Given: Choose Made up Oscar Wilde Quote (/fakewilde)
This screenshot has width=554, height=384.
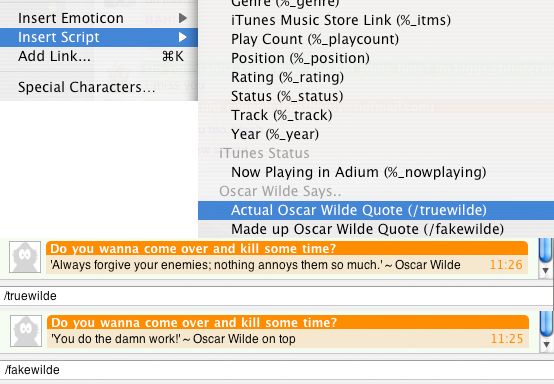Looking at the screenshot, I should click(x=376, y=229).
